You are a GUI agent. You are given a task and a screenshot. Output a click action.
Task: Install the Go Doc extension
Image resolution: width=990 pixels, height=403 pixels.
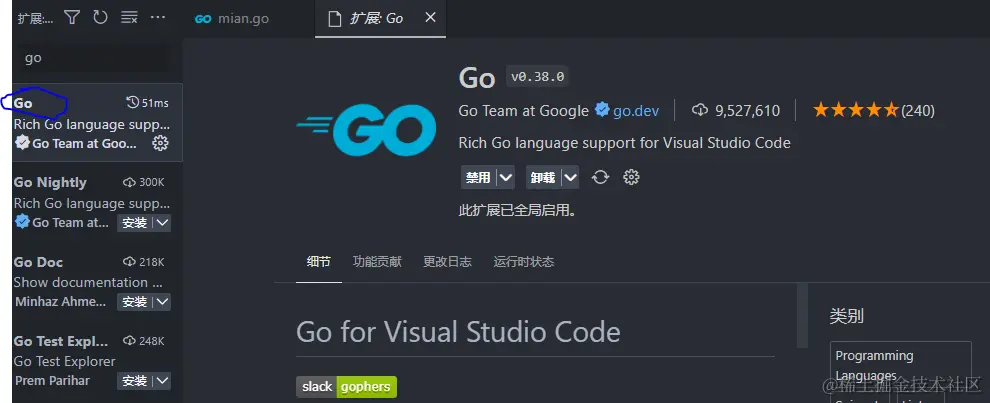134,302
